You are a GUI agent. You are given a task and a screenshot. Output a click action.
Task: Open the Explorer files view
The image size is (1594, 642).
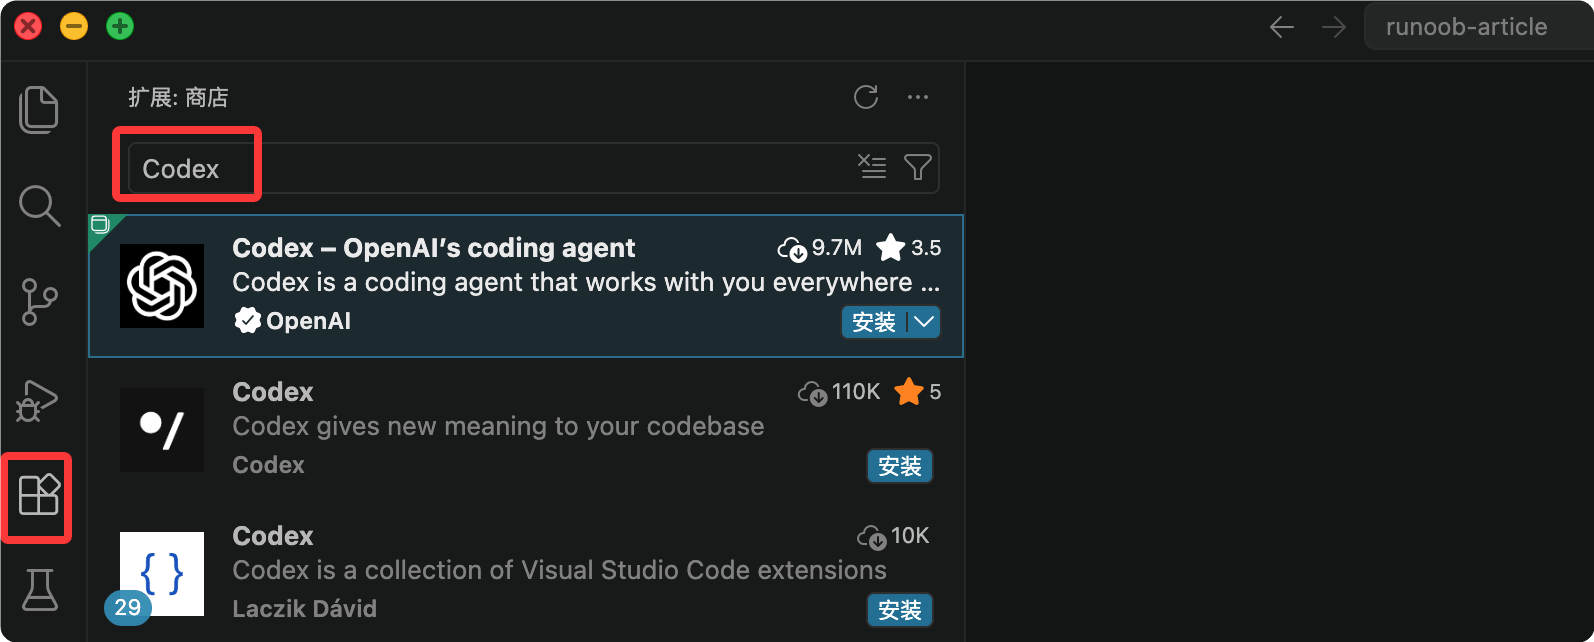39,109
